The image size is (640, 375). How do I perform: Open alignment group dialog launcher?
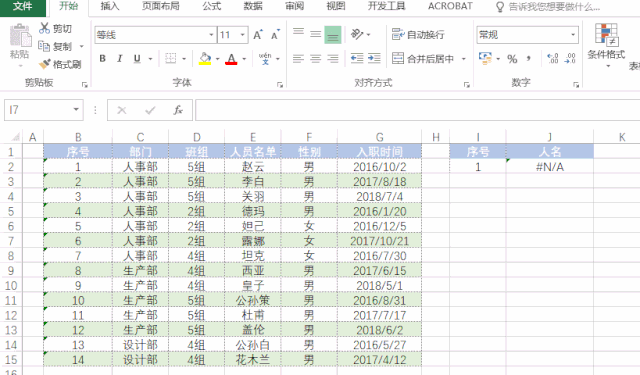point(467,84)
